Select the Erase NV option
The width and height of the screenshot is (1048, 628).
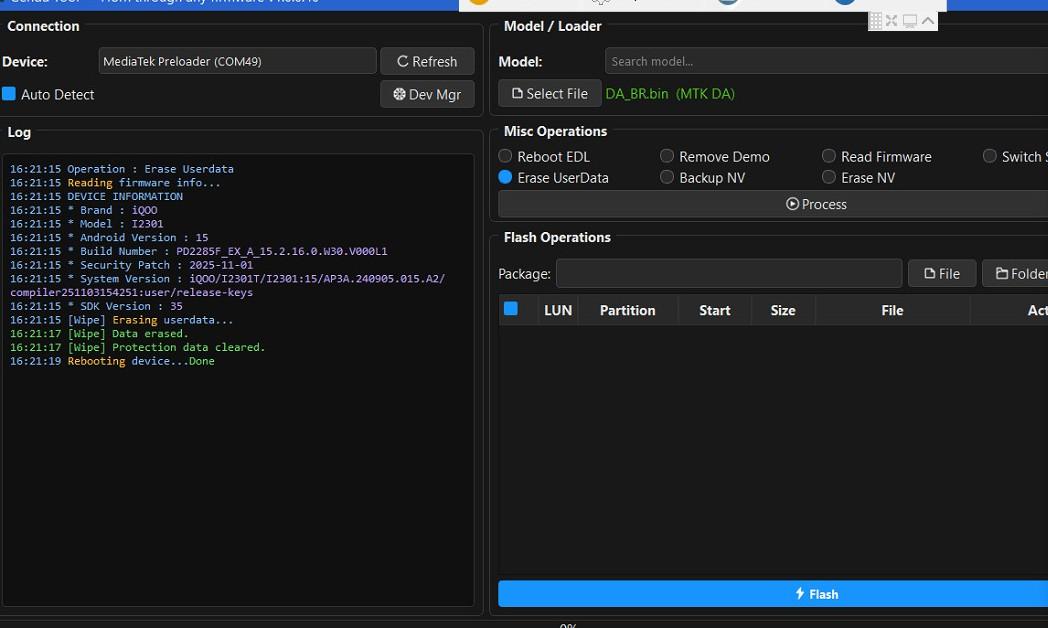pos(829,177)
